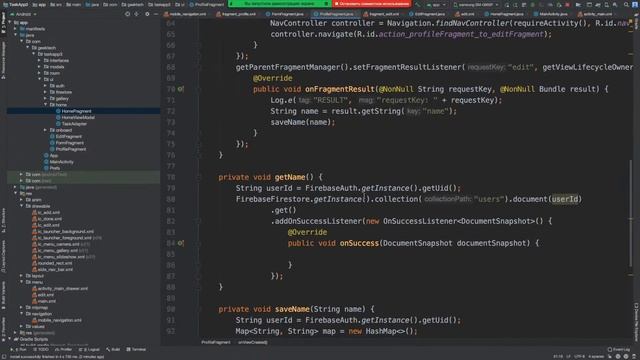640x360 pixels.
Task: Expand the layout resources folder
Action: tap(22, 276)
